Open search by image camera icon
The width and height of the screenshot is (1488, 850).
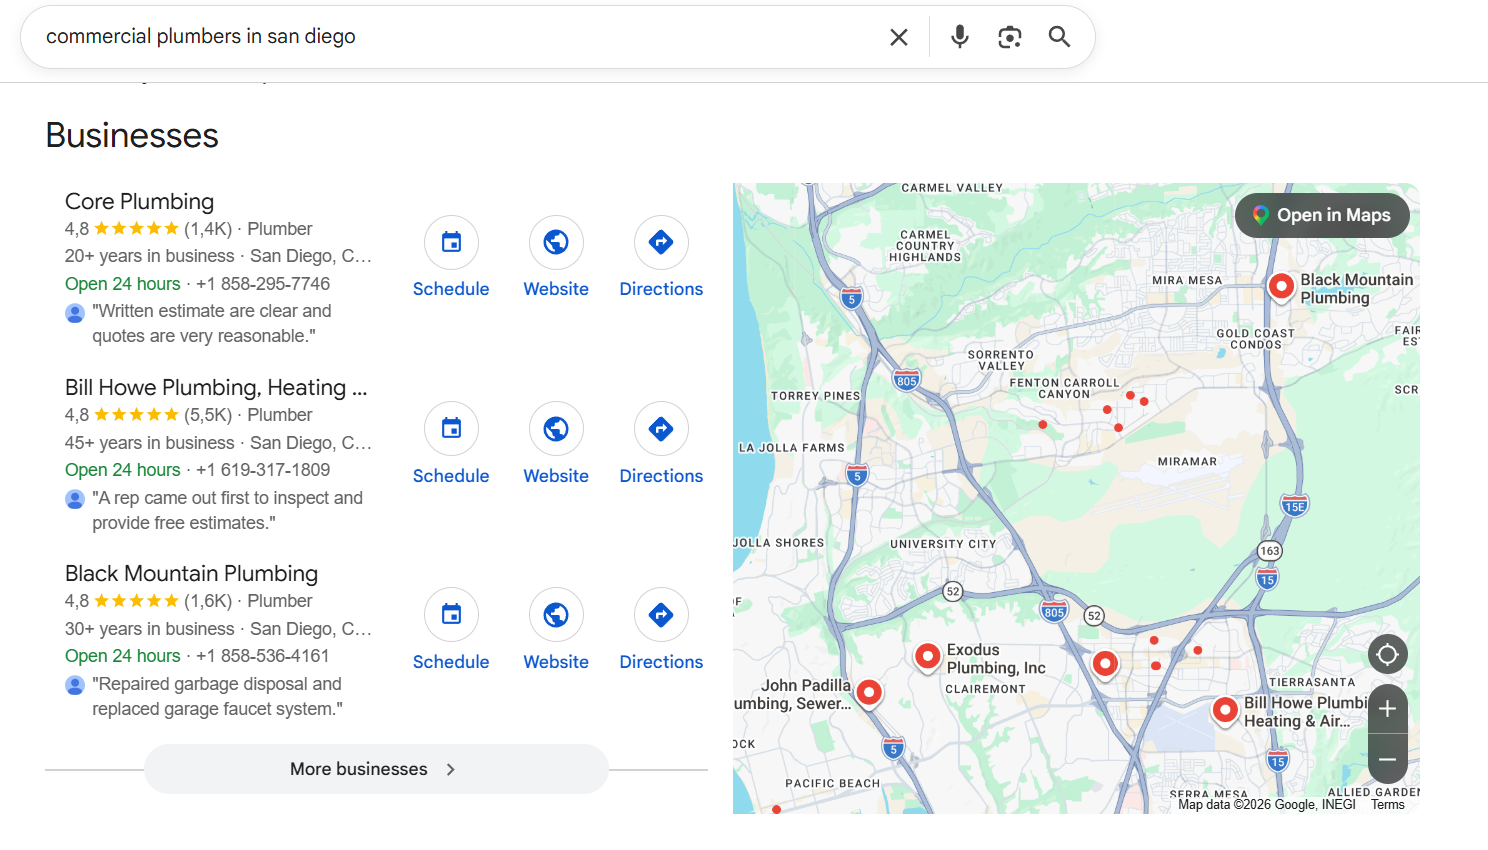(1010, 37)
